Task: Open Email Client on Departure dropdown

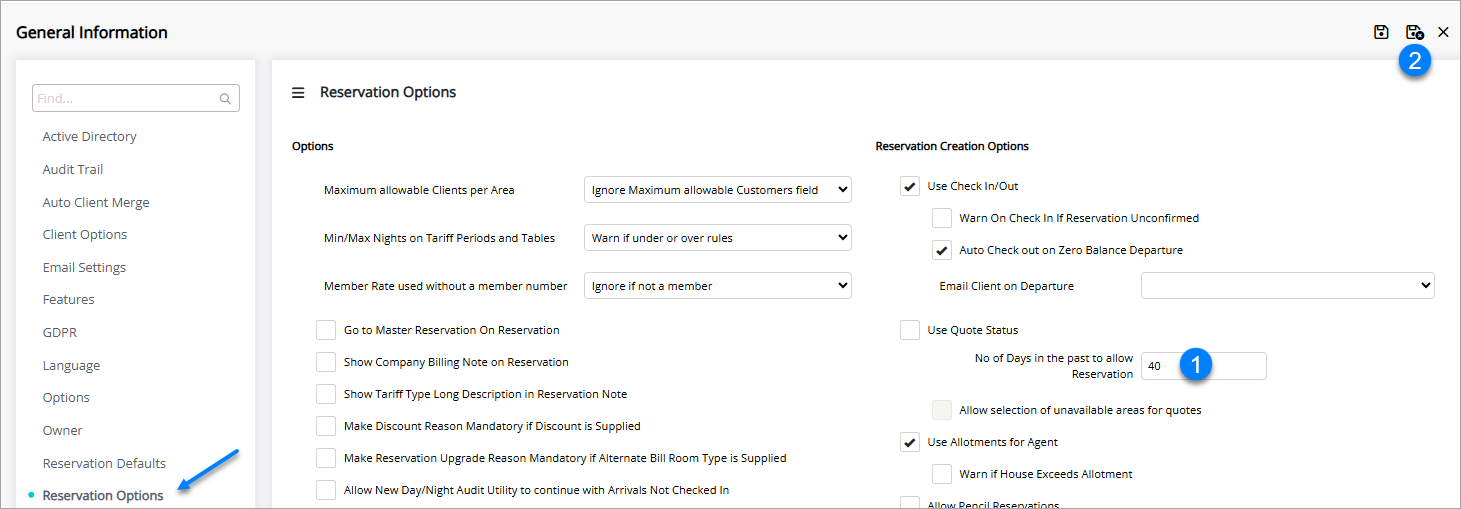Action: click(1287, 286)
